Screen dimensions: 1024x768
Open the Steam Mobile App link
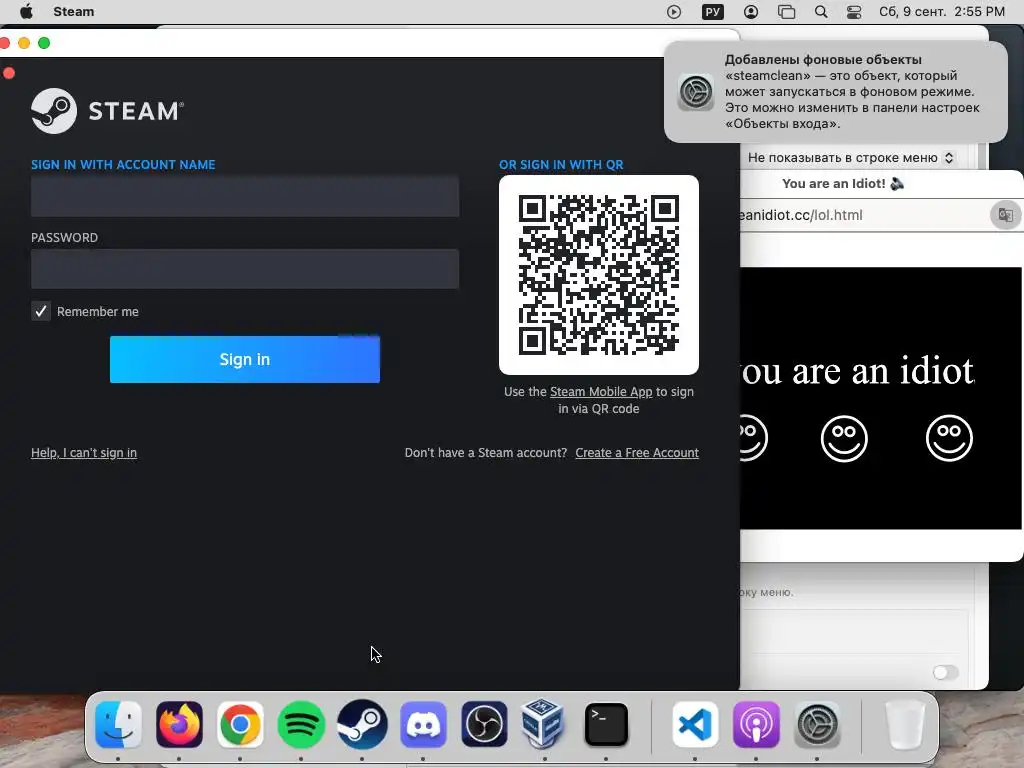(601, 392)
